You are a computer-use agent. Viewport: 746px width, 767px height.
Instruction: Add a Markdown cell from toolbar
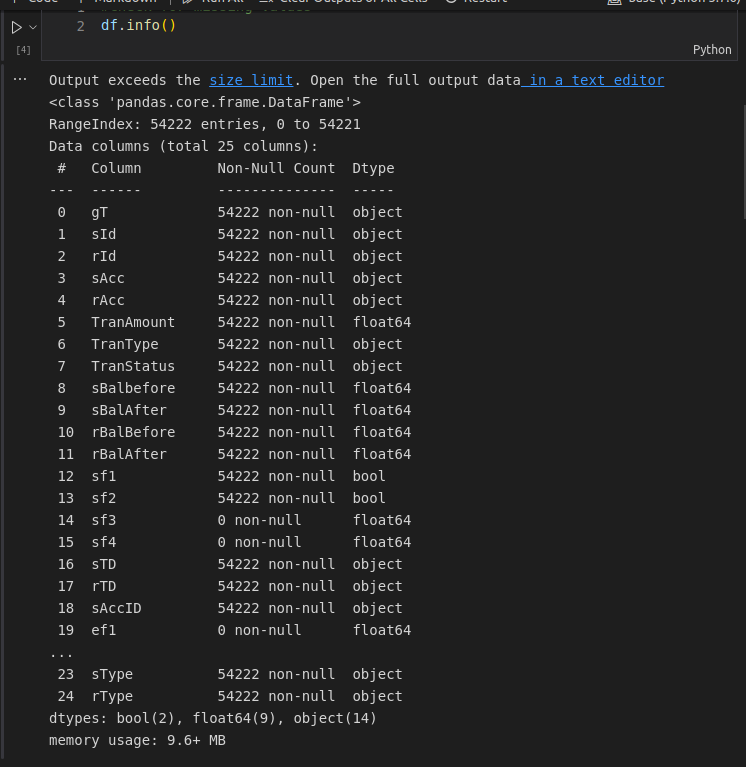[x=118, y=2]
